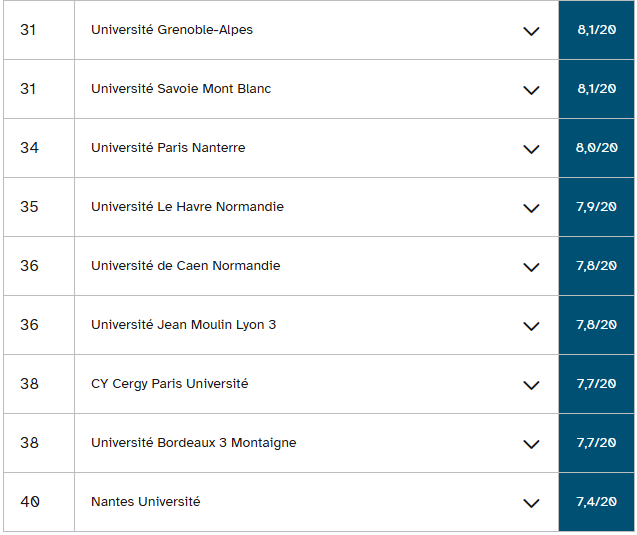Click the Université Jean Moulin Lyon 3 name
Viewport: 637px width, 535px height.
pyautogui.click(x=183, y=325)
